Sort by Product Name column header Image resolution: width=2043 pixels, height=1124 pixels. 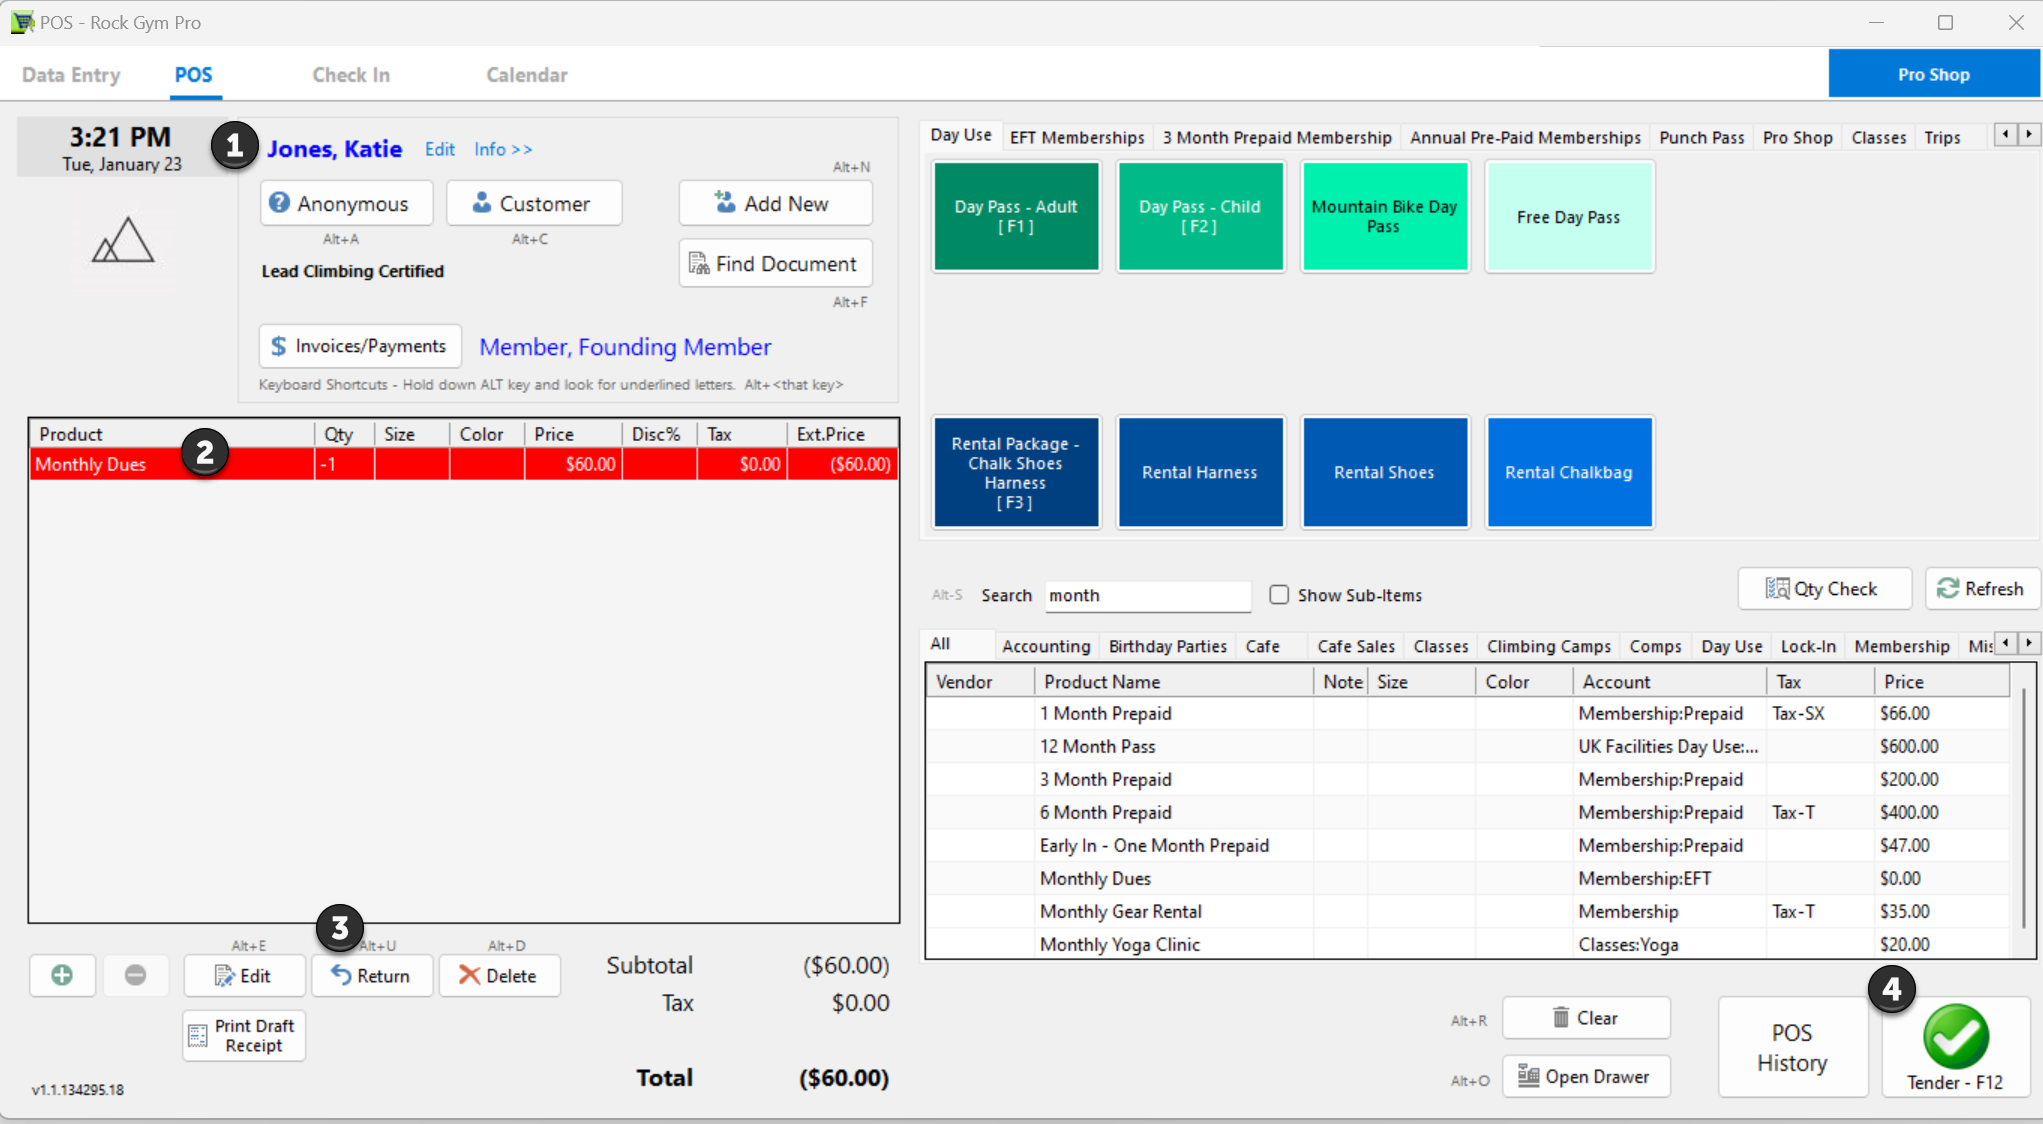coord(1173,682)
